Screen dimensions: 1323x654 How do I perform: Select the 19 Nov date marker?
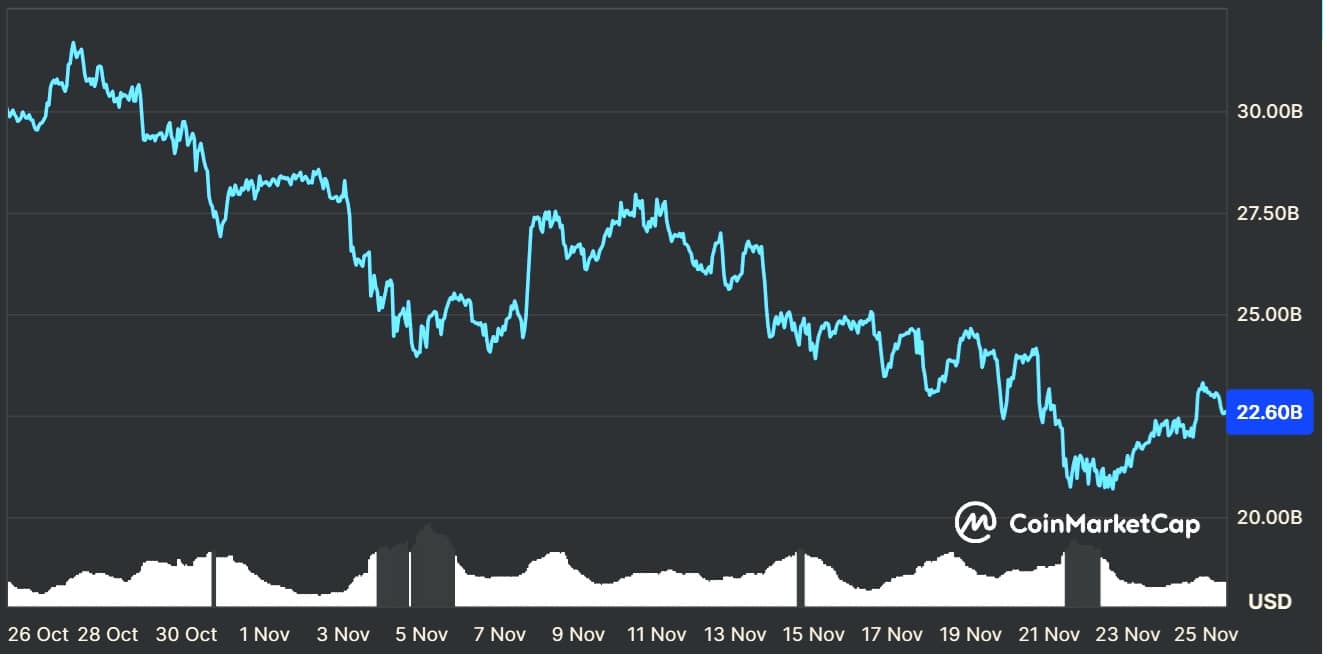(x=970, y=634)
